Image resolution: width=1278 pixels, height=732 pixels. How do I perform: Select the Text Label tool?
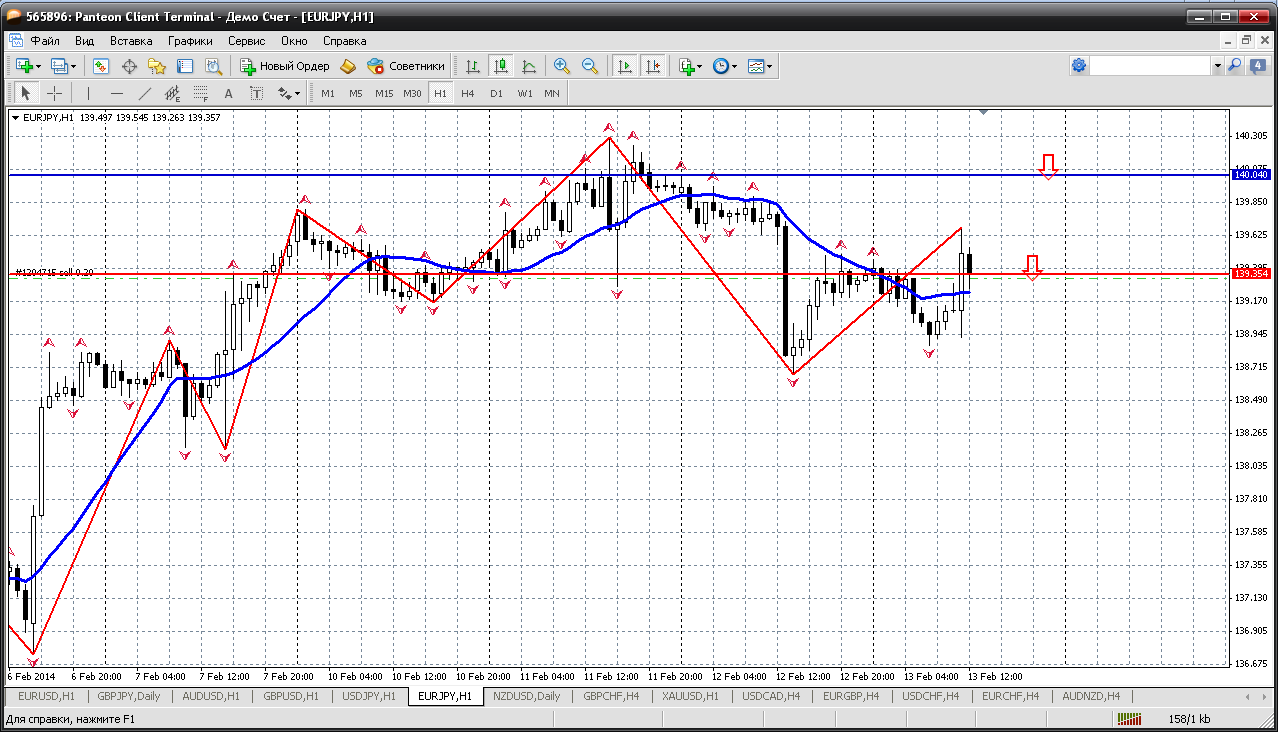(x=257, y=93)
